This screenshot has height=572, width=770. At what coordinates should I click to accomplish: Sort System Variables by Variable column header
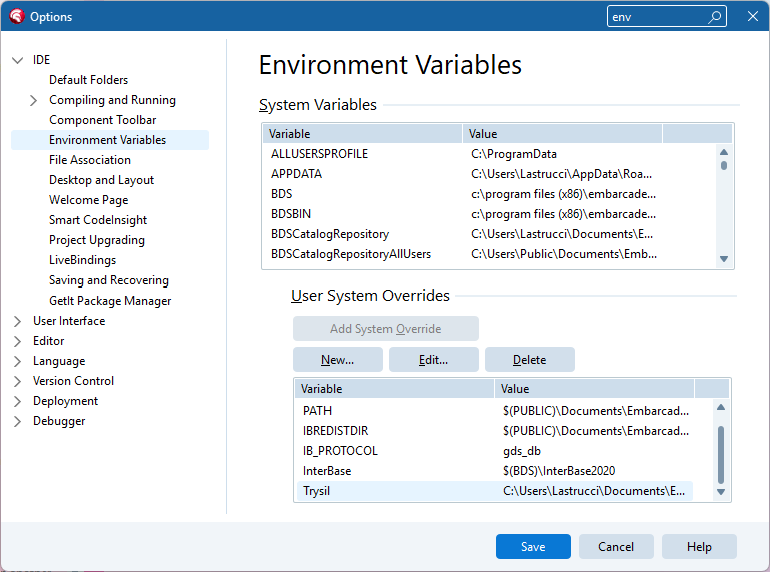pos(362,134)
